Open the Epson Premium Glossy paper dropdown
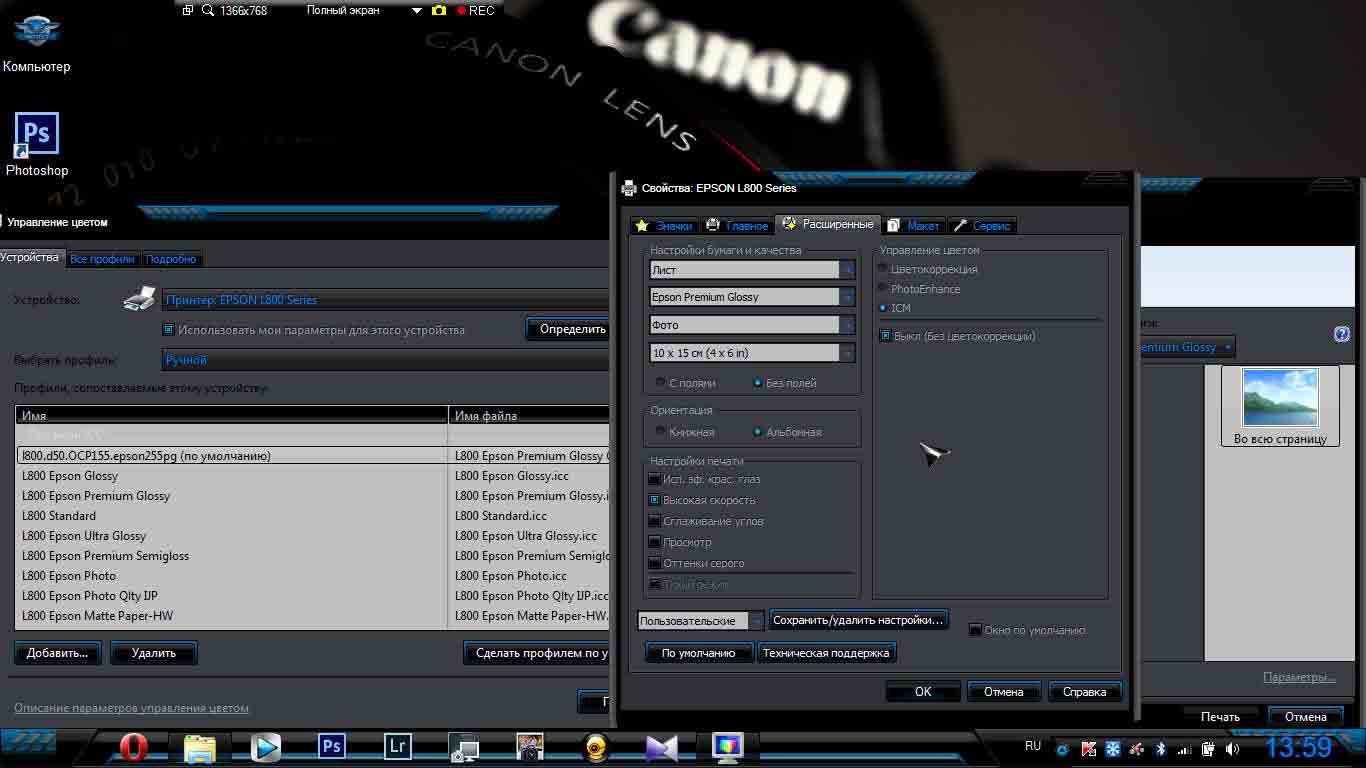Viewport: 1366px width, 768px height. click(752, 297)
